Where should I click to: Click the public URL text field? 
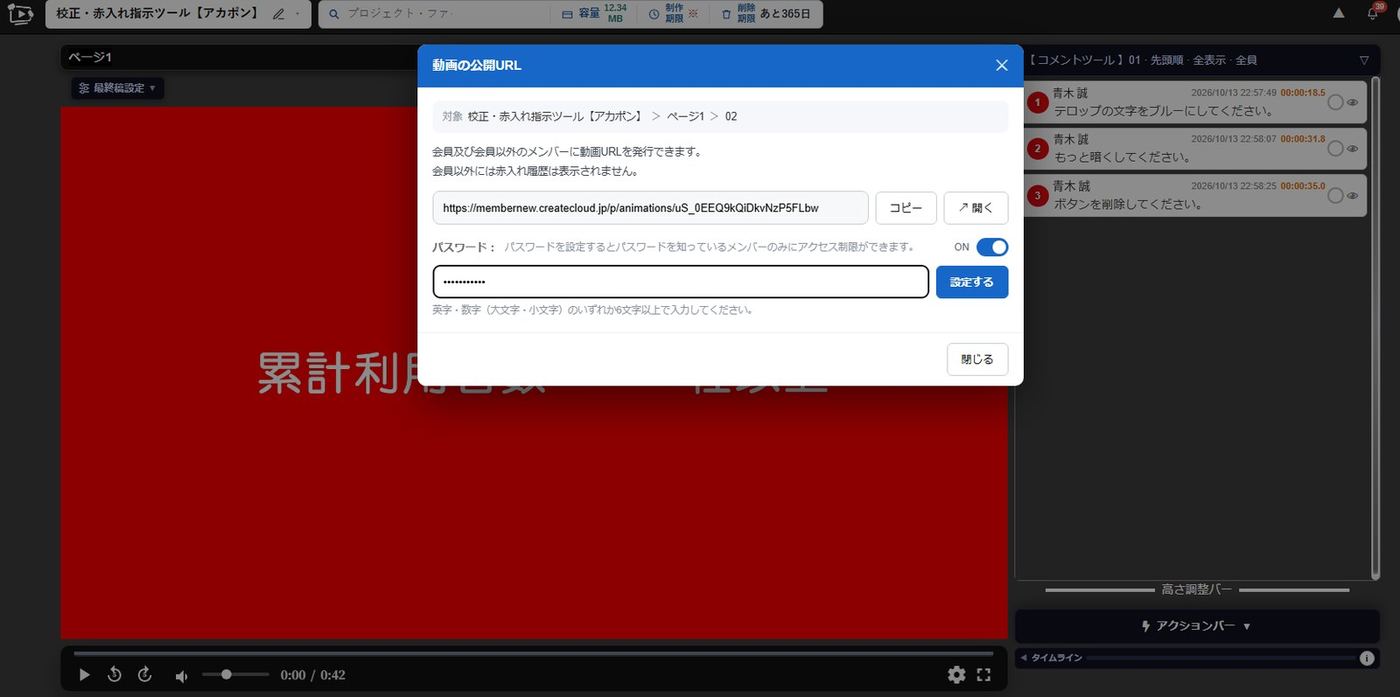(x=650, y=208)
